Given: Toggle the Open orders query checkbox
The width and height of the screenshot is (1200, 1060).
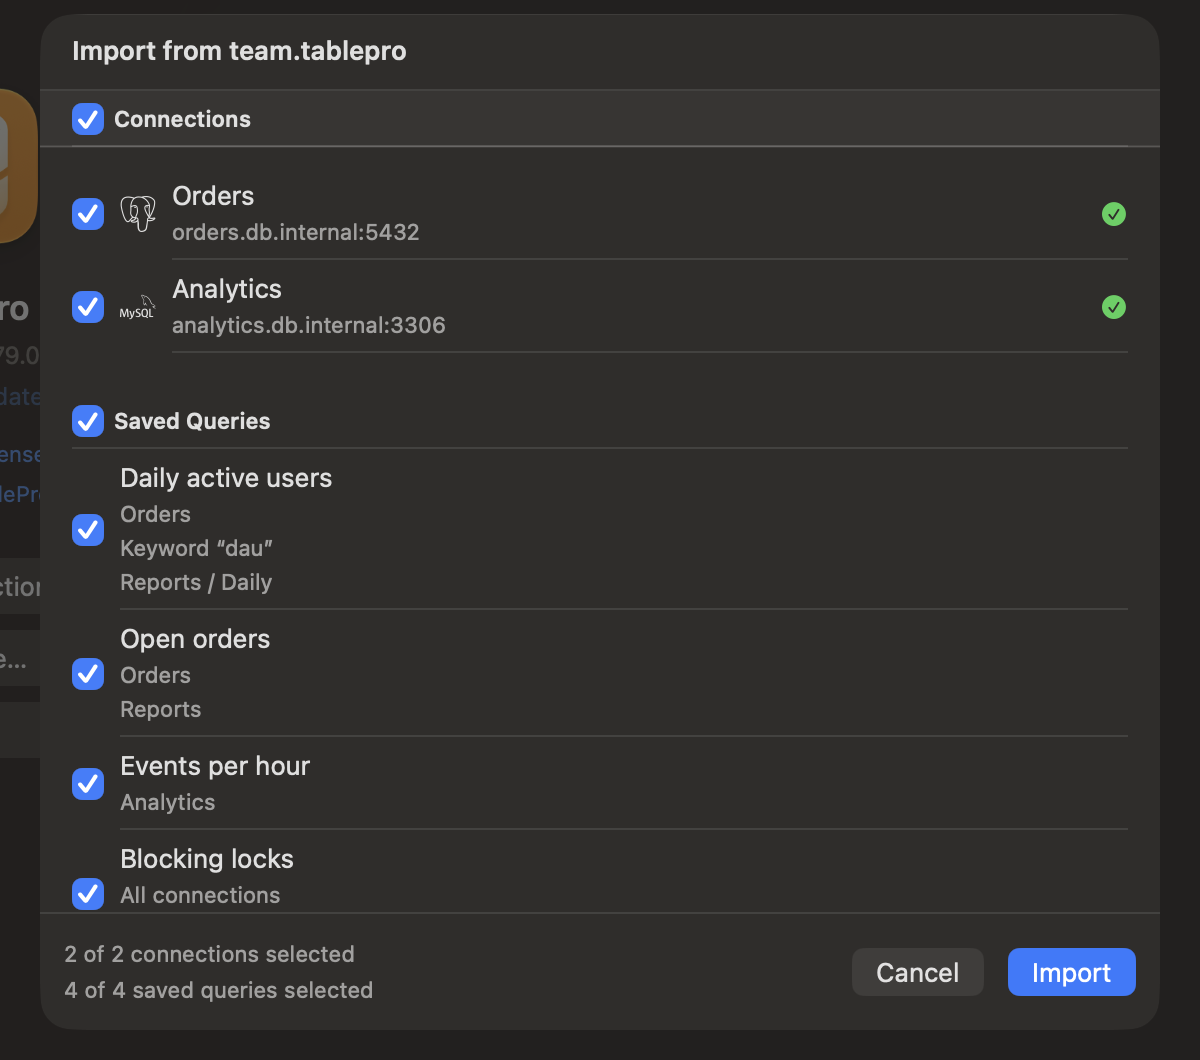Looking at the screenshot, I should click(x=88, y=674).
